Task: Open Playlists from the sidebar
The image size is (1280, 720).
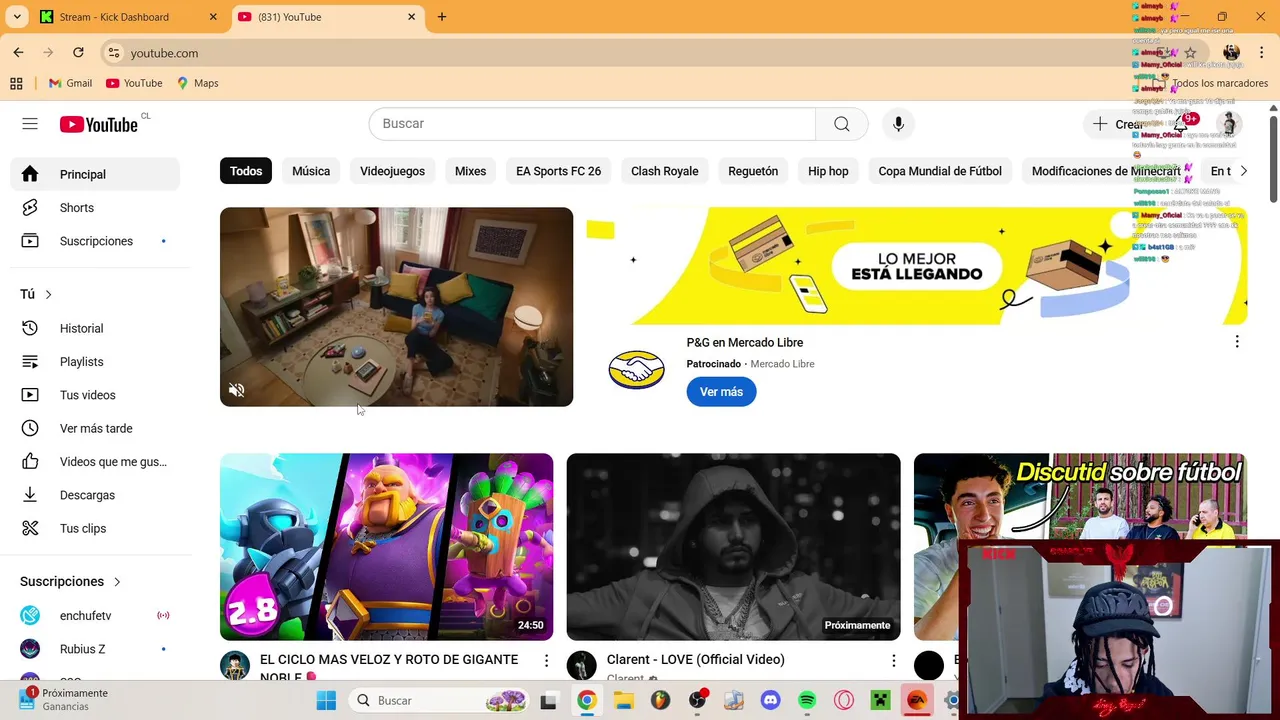Action: [95, 362]
